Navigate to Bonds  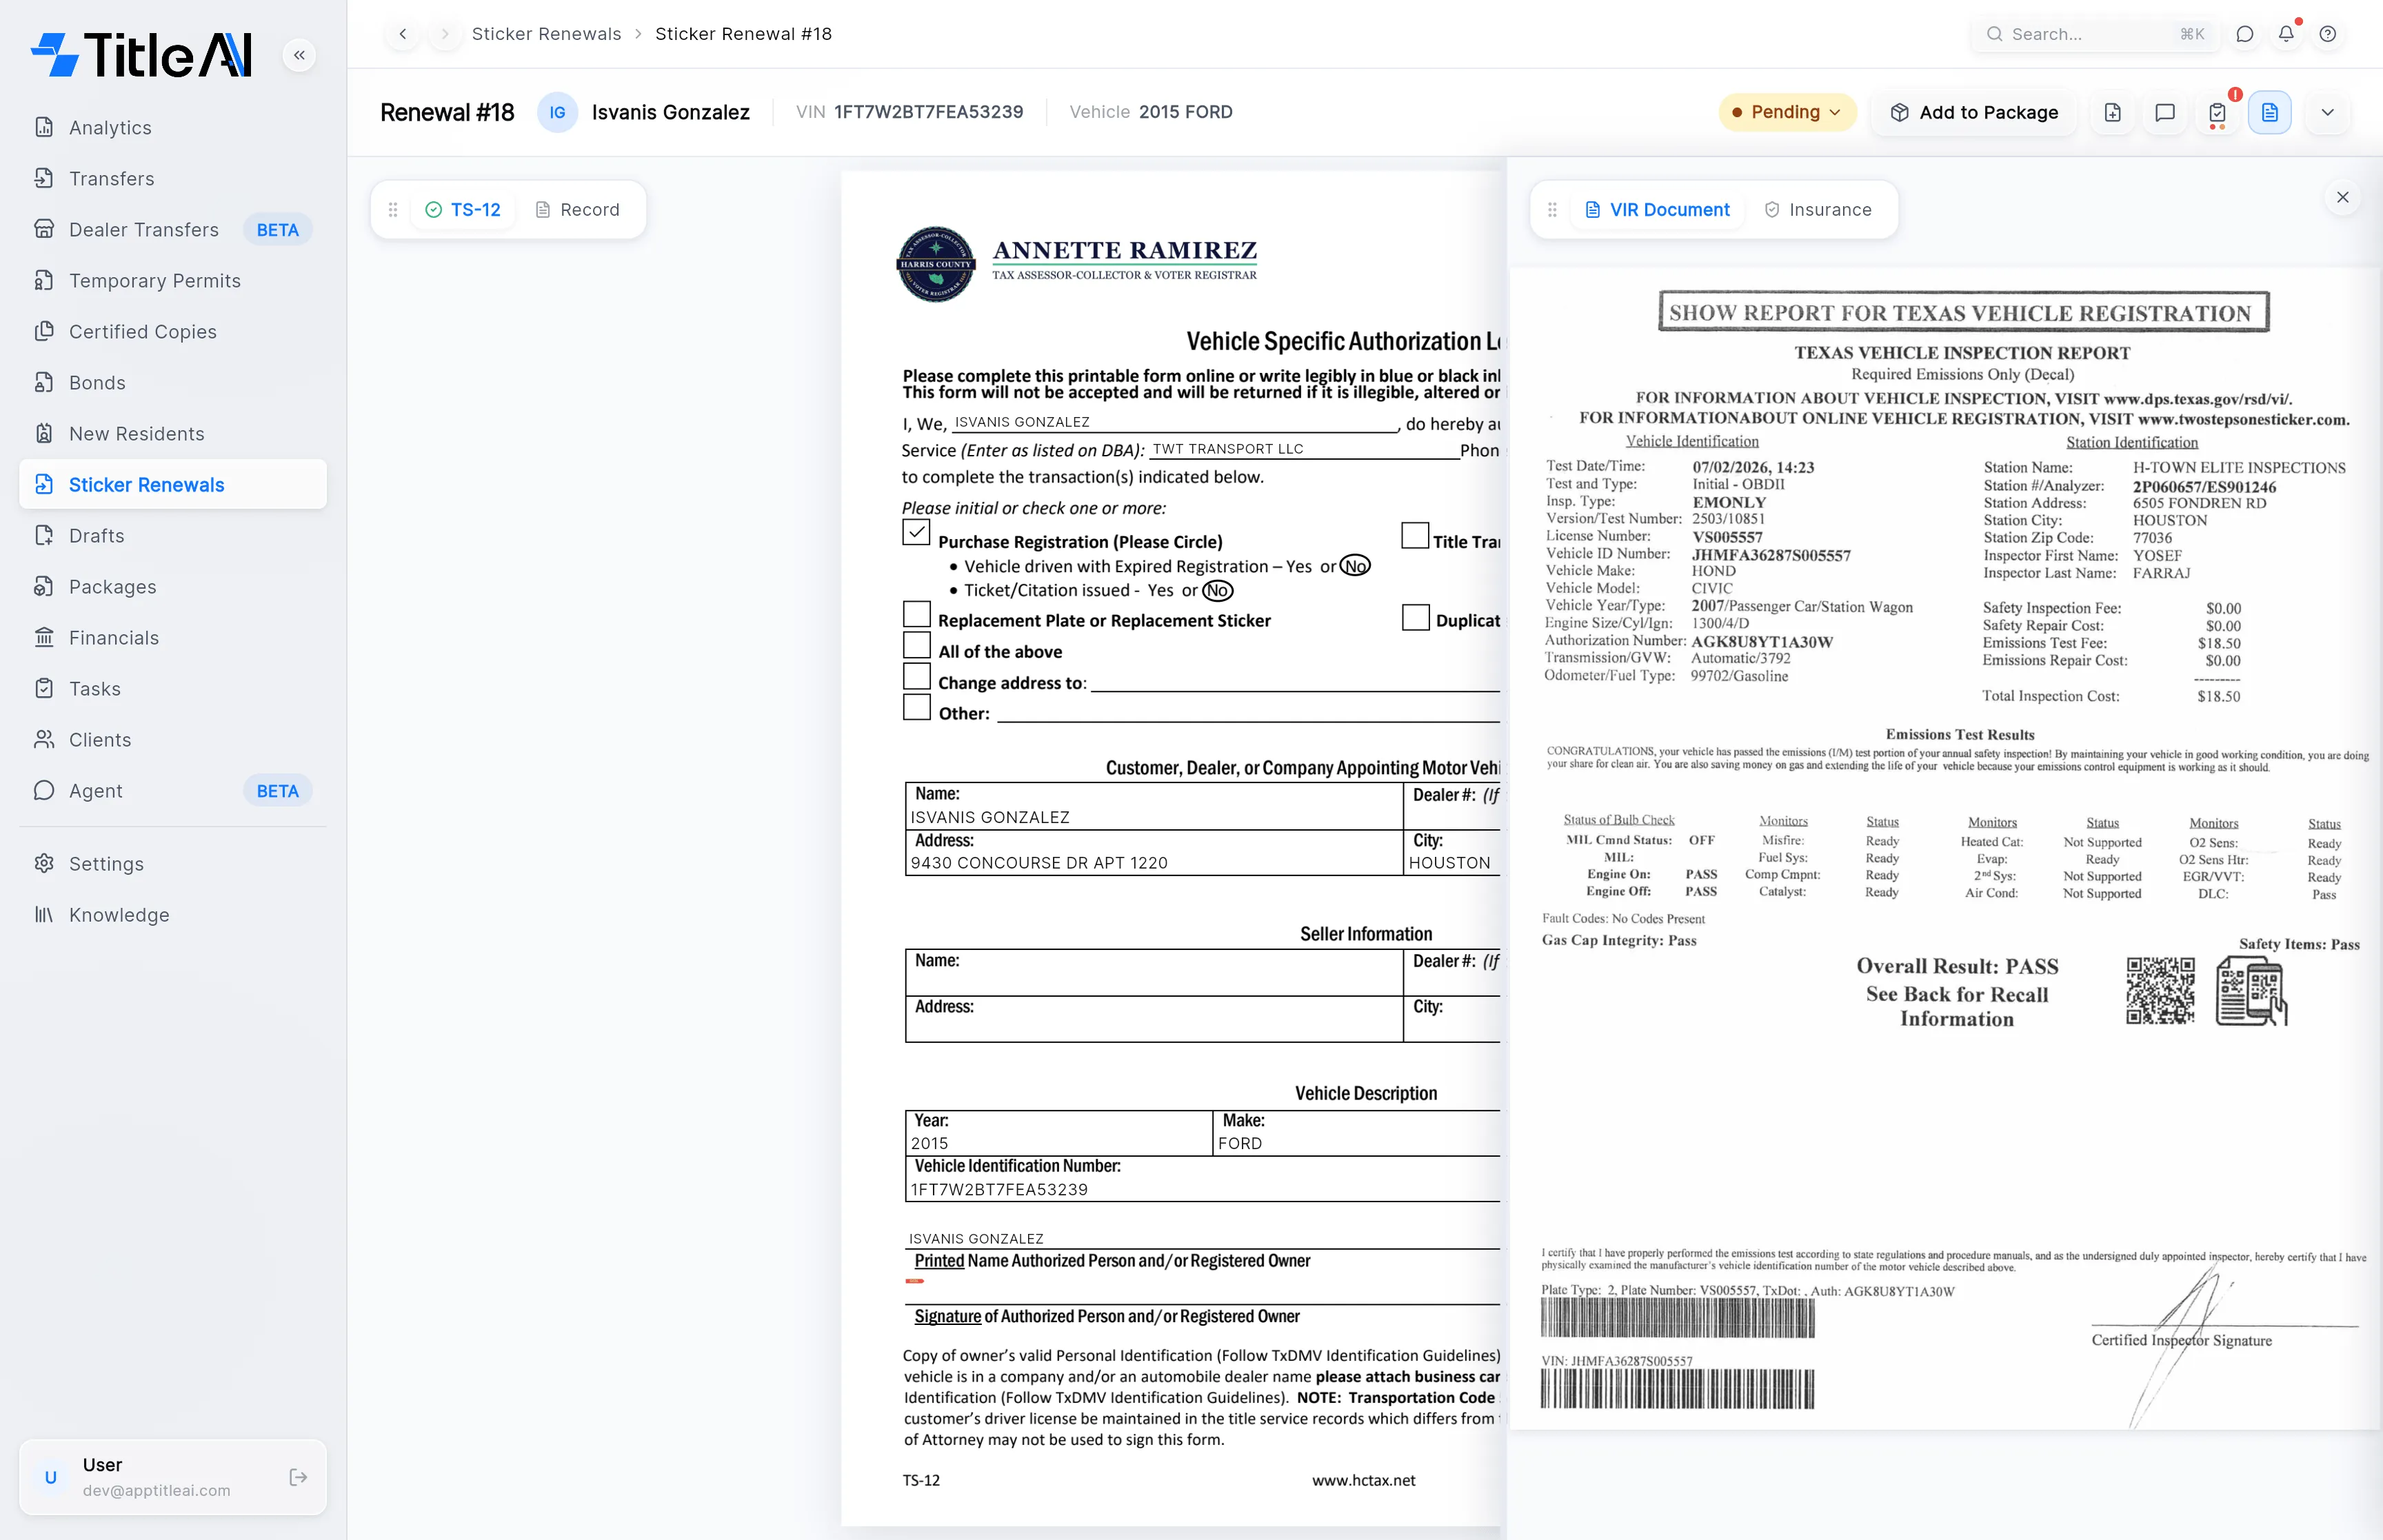tap(173, 382)
